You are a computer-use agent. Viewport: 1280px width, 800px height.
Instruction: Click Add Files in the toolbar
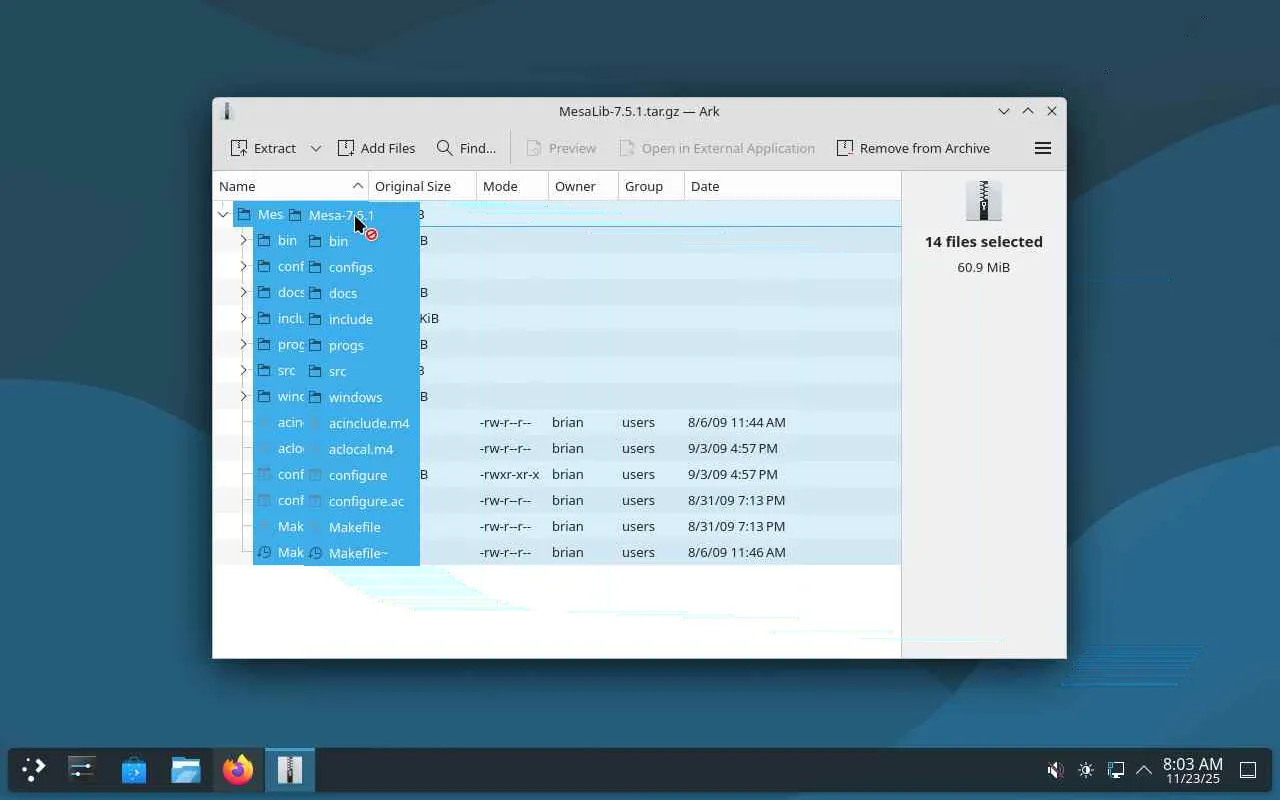(x=376, y=148)
